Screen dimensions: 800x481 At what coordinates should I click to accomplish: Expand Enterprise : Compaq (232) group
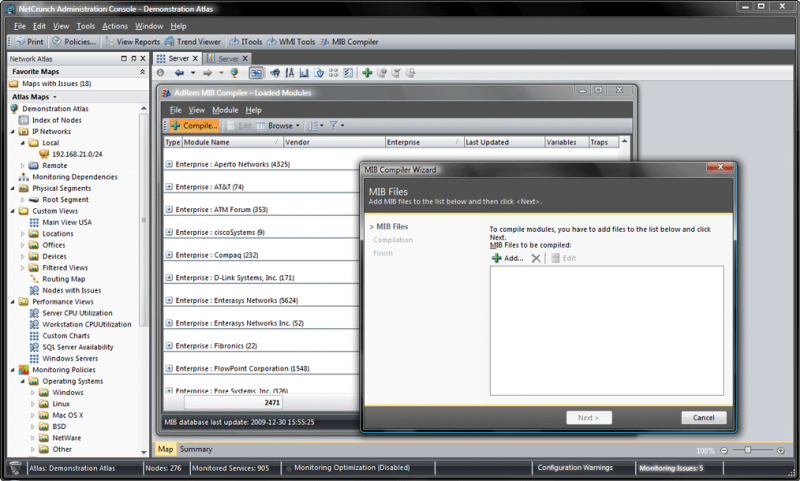click(169, 255)
